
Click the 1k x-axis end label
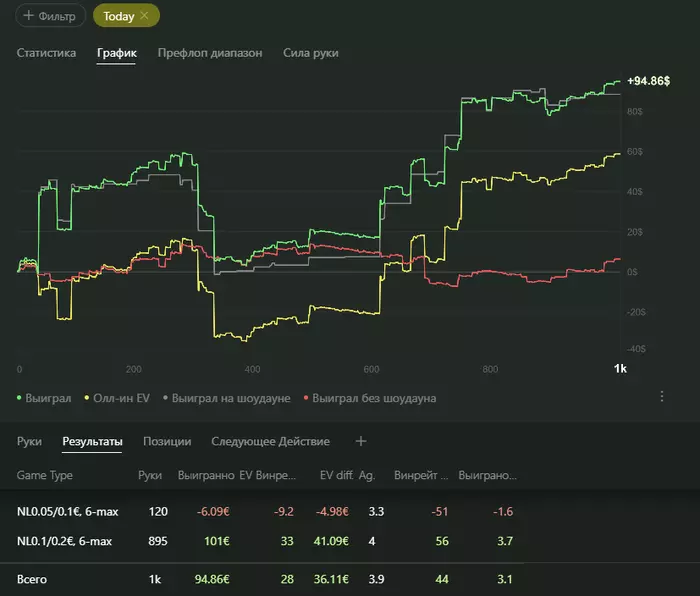click(620, 368)
